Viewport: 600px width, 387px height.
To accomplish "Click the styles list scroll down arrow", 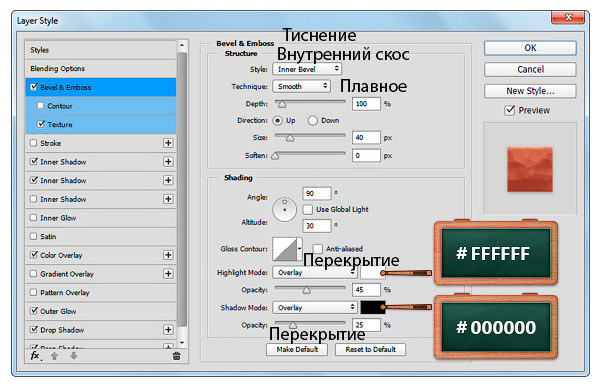I will (x=182, y=343).
